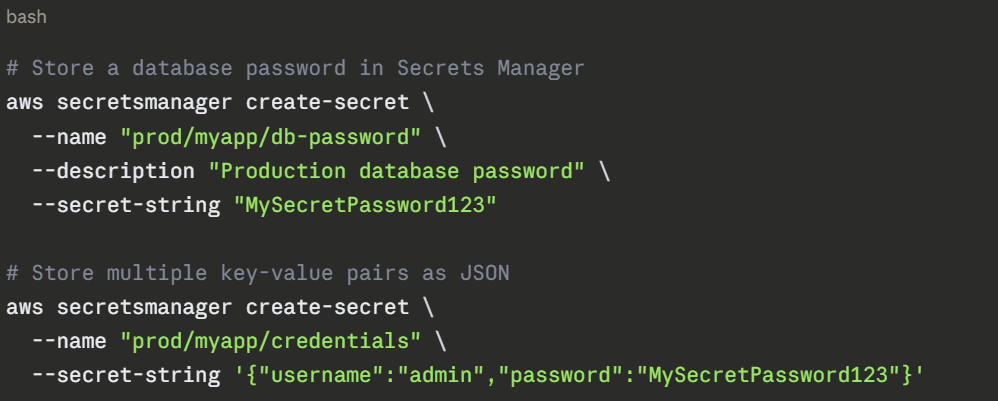Click the trailing backslash after the description string
This screenshot has width=998, height=401.
pyautogui.click(x=604, y=170)
